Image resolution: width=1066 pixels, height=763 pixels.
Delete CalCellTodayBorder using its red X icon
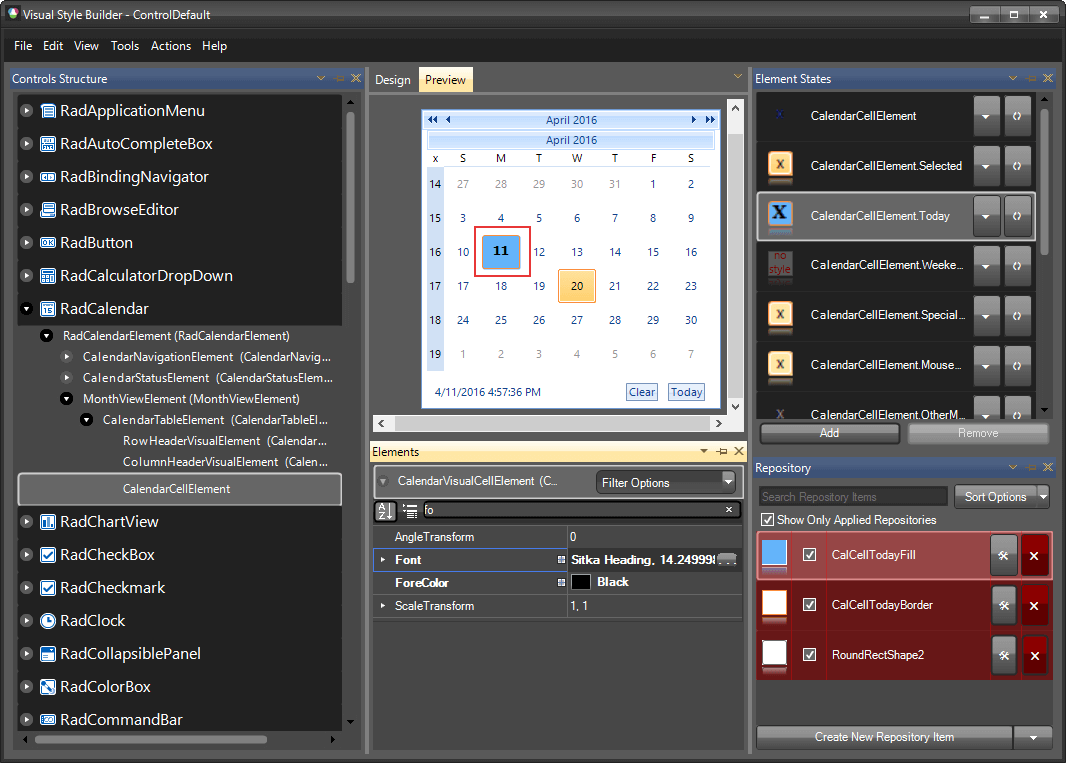pyautogui.click(x=1034, y=604)
